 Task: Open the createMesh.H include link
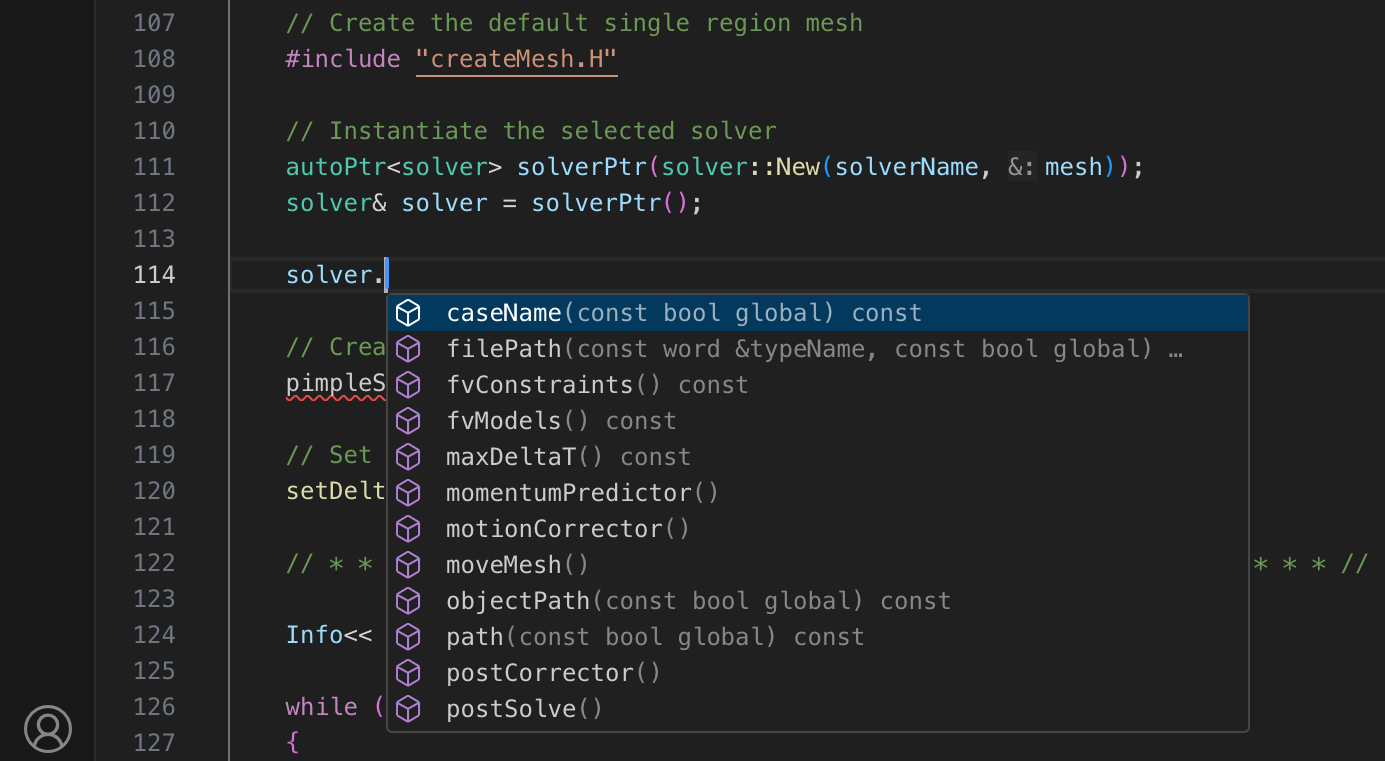tap(516, 58)
